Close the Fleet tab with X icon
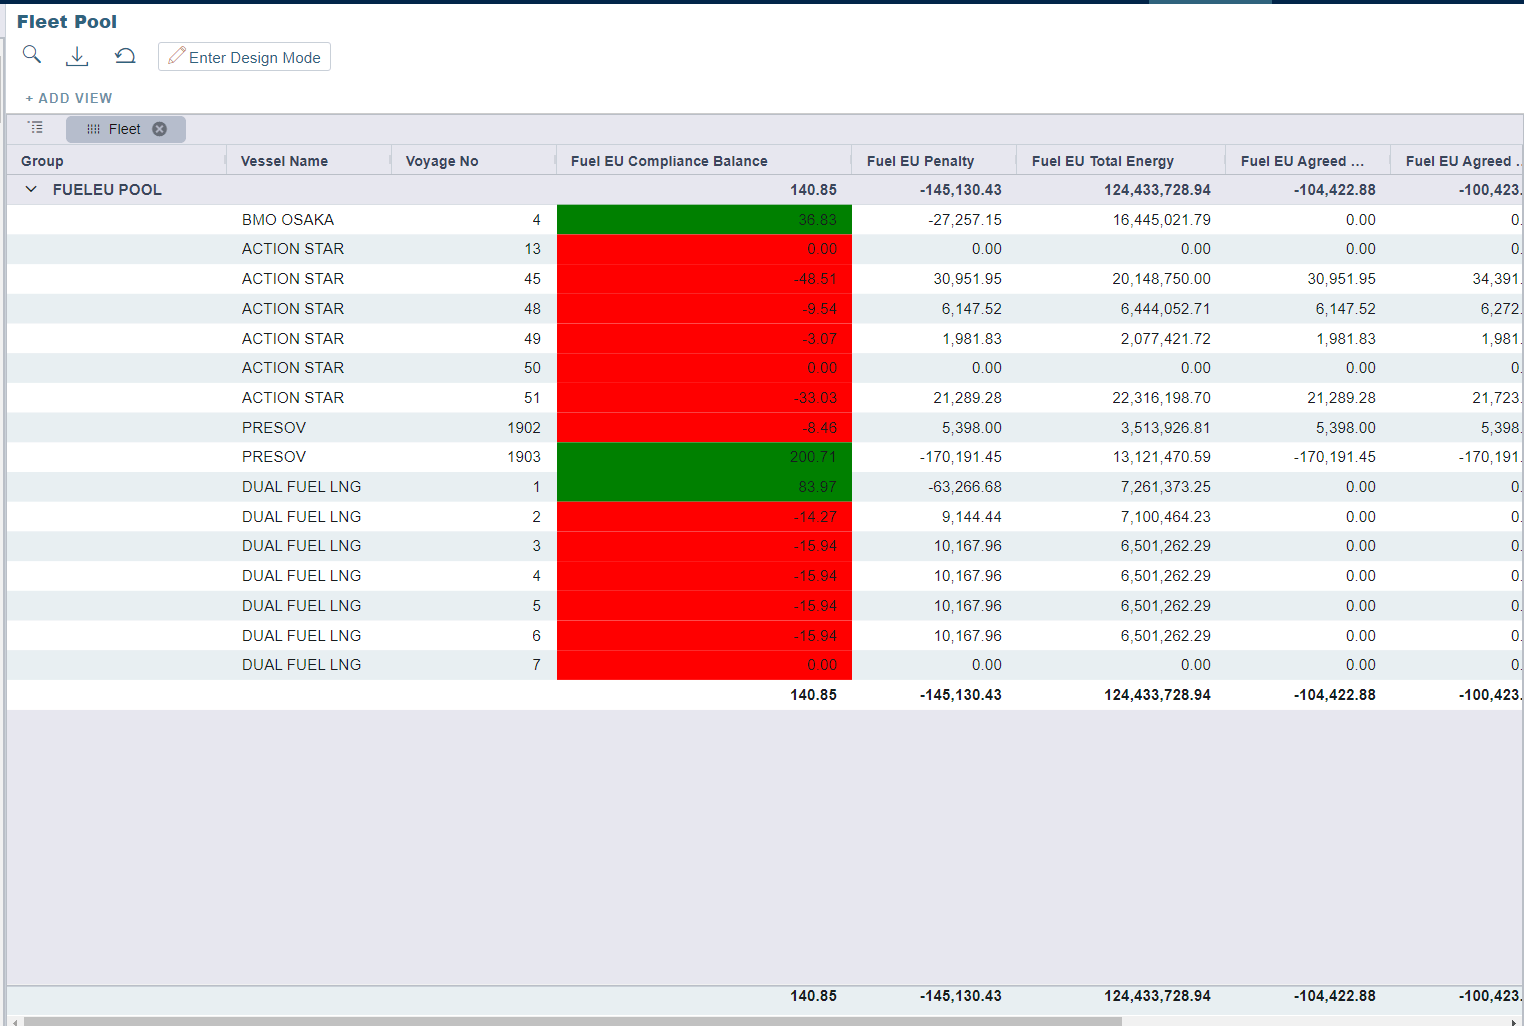Viewport: 1524px width, 1026px height. pyautogui.click(x=159, y=129)
